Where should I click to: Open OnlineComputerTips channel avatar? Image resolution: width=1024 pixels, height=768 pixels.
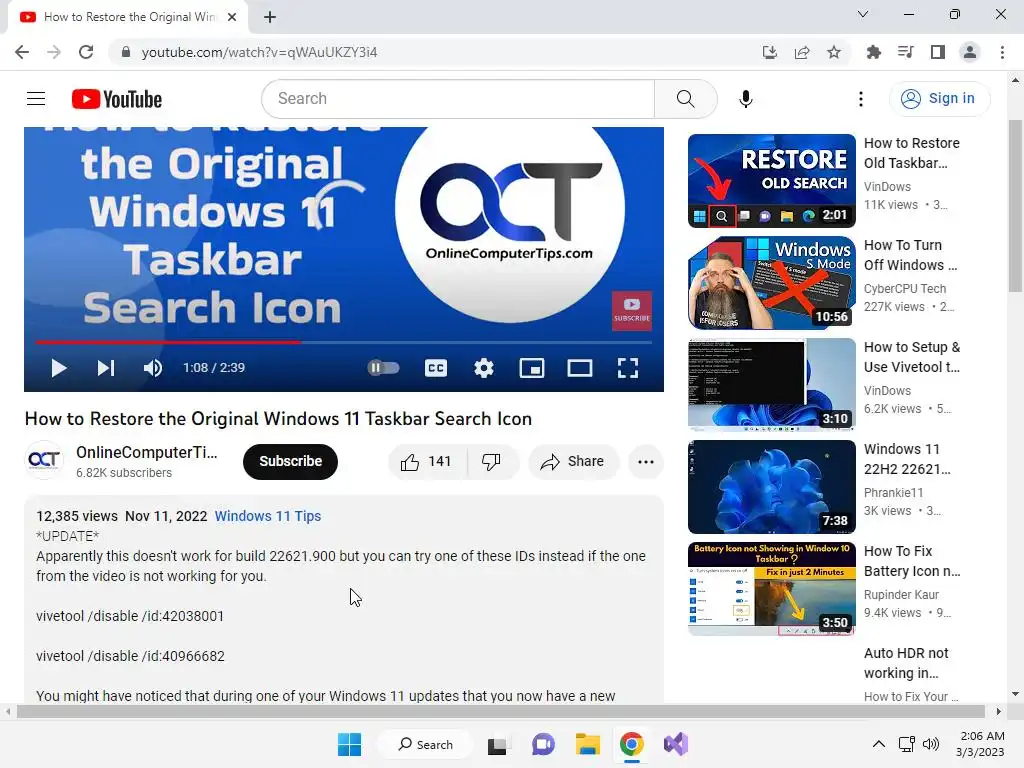tap(44, 460)
